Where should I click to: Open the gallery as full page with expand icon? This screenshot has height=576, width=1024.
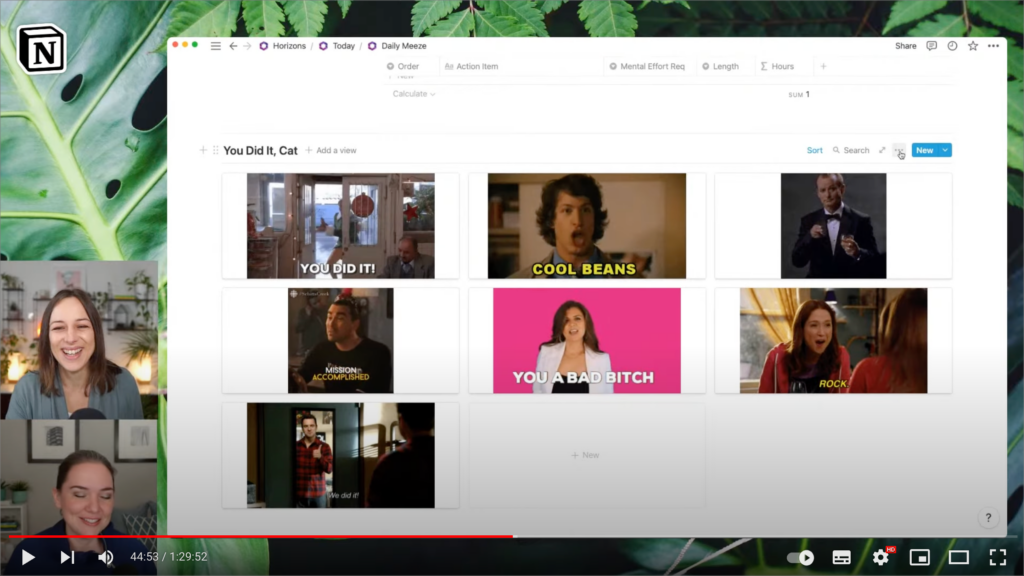pos(882,150)
